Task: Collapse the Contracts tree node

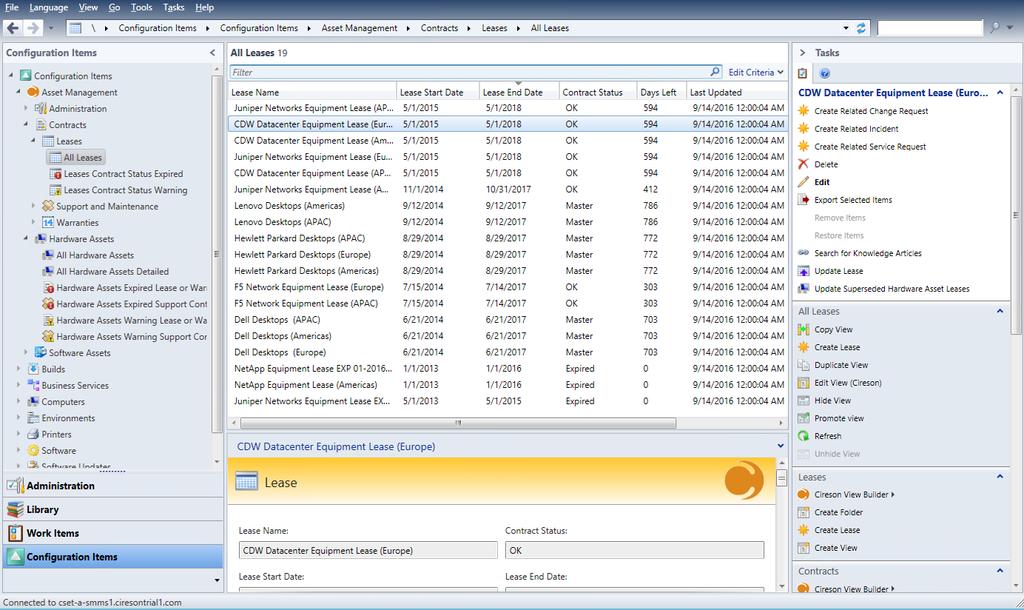Action: pos(26,124)
